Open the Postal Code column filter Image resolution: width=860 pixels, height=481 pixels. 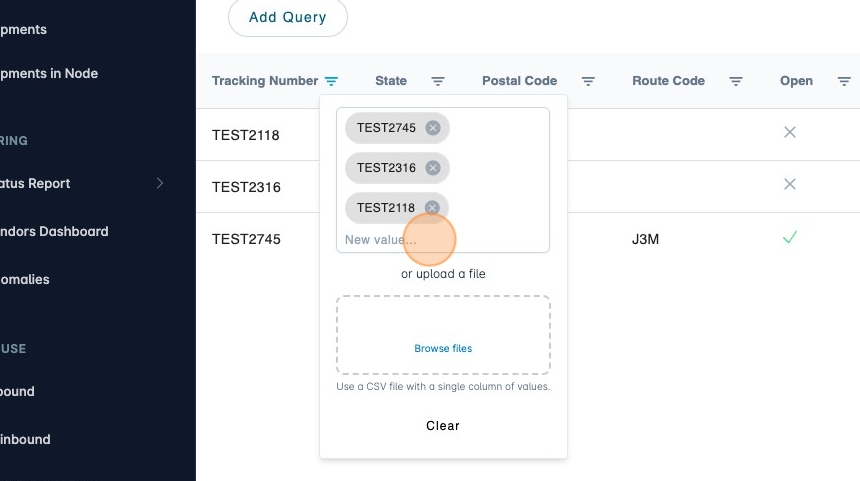pos(589,81)
